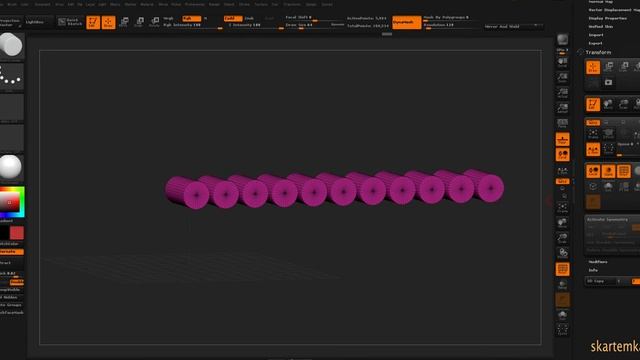Expand Modifiers section in Transform
This screenshot has width=640, height=360.
(598, 262)
